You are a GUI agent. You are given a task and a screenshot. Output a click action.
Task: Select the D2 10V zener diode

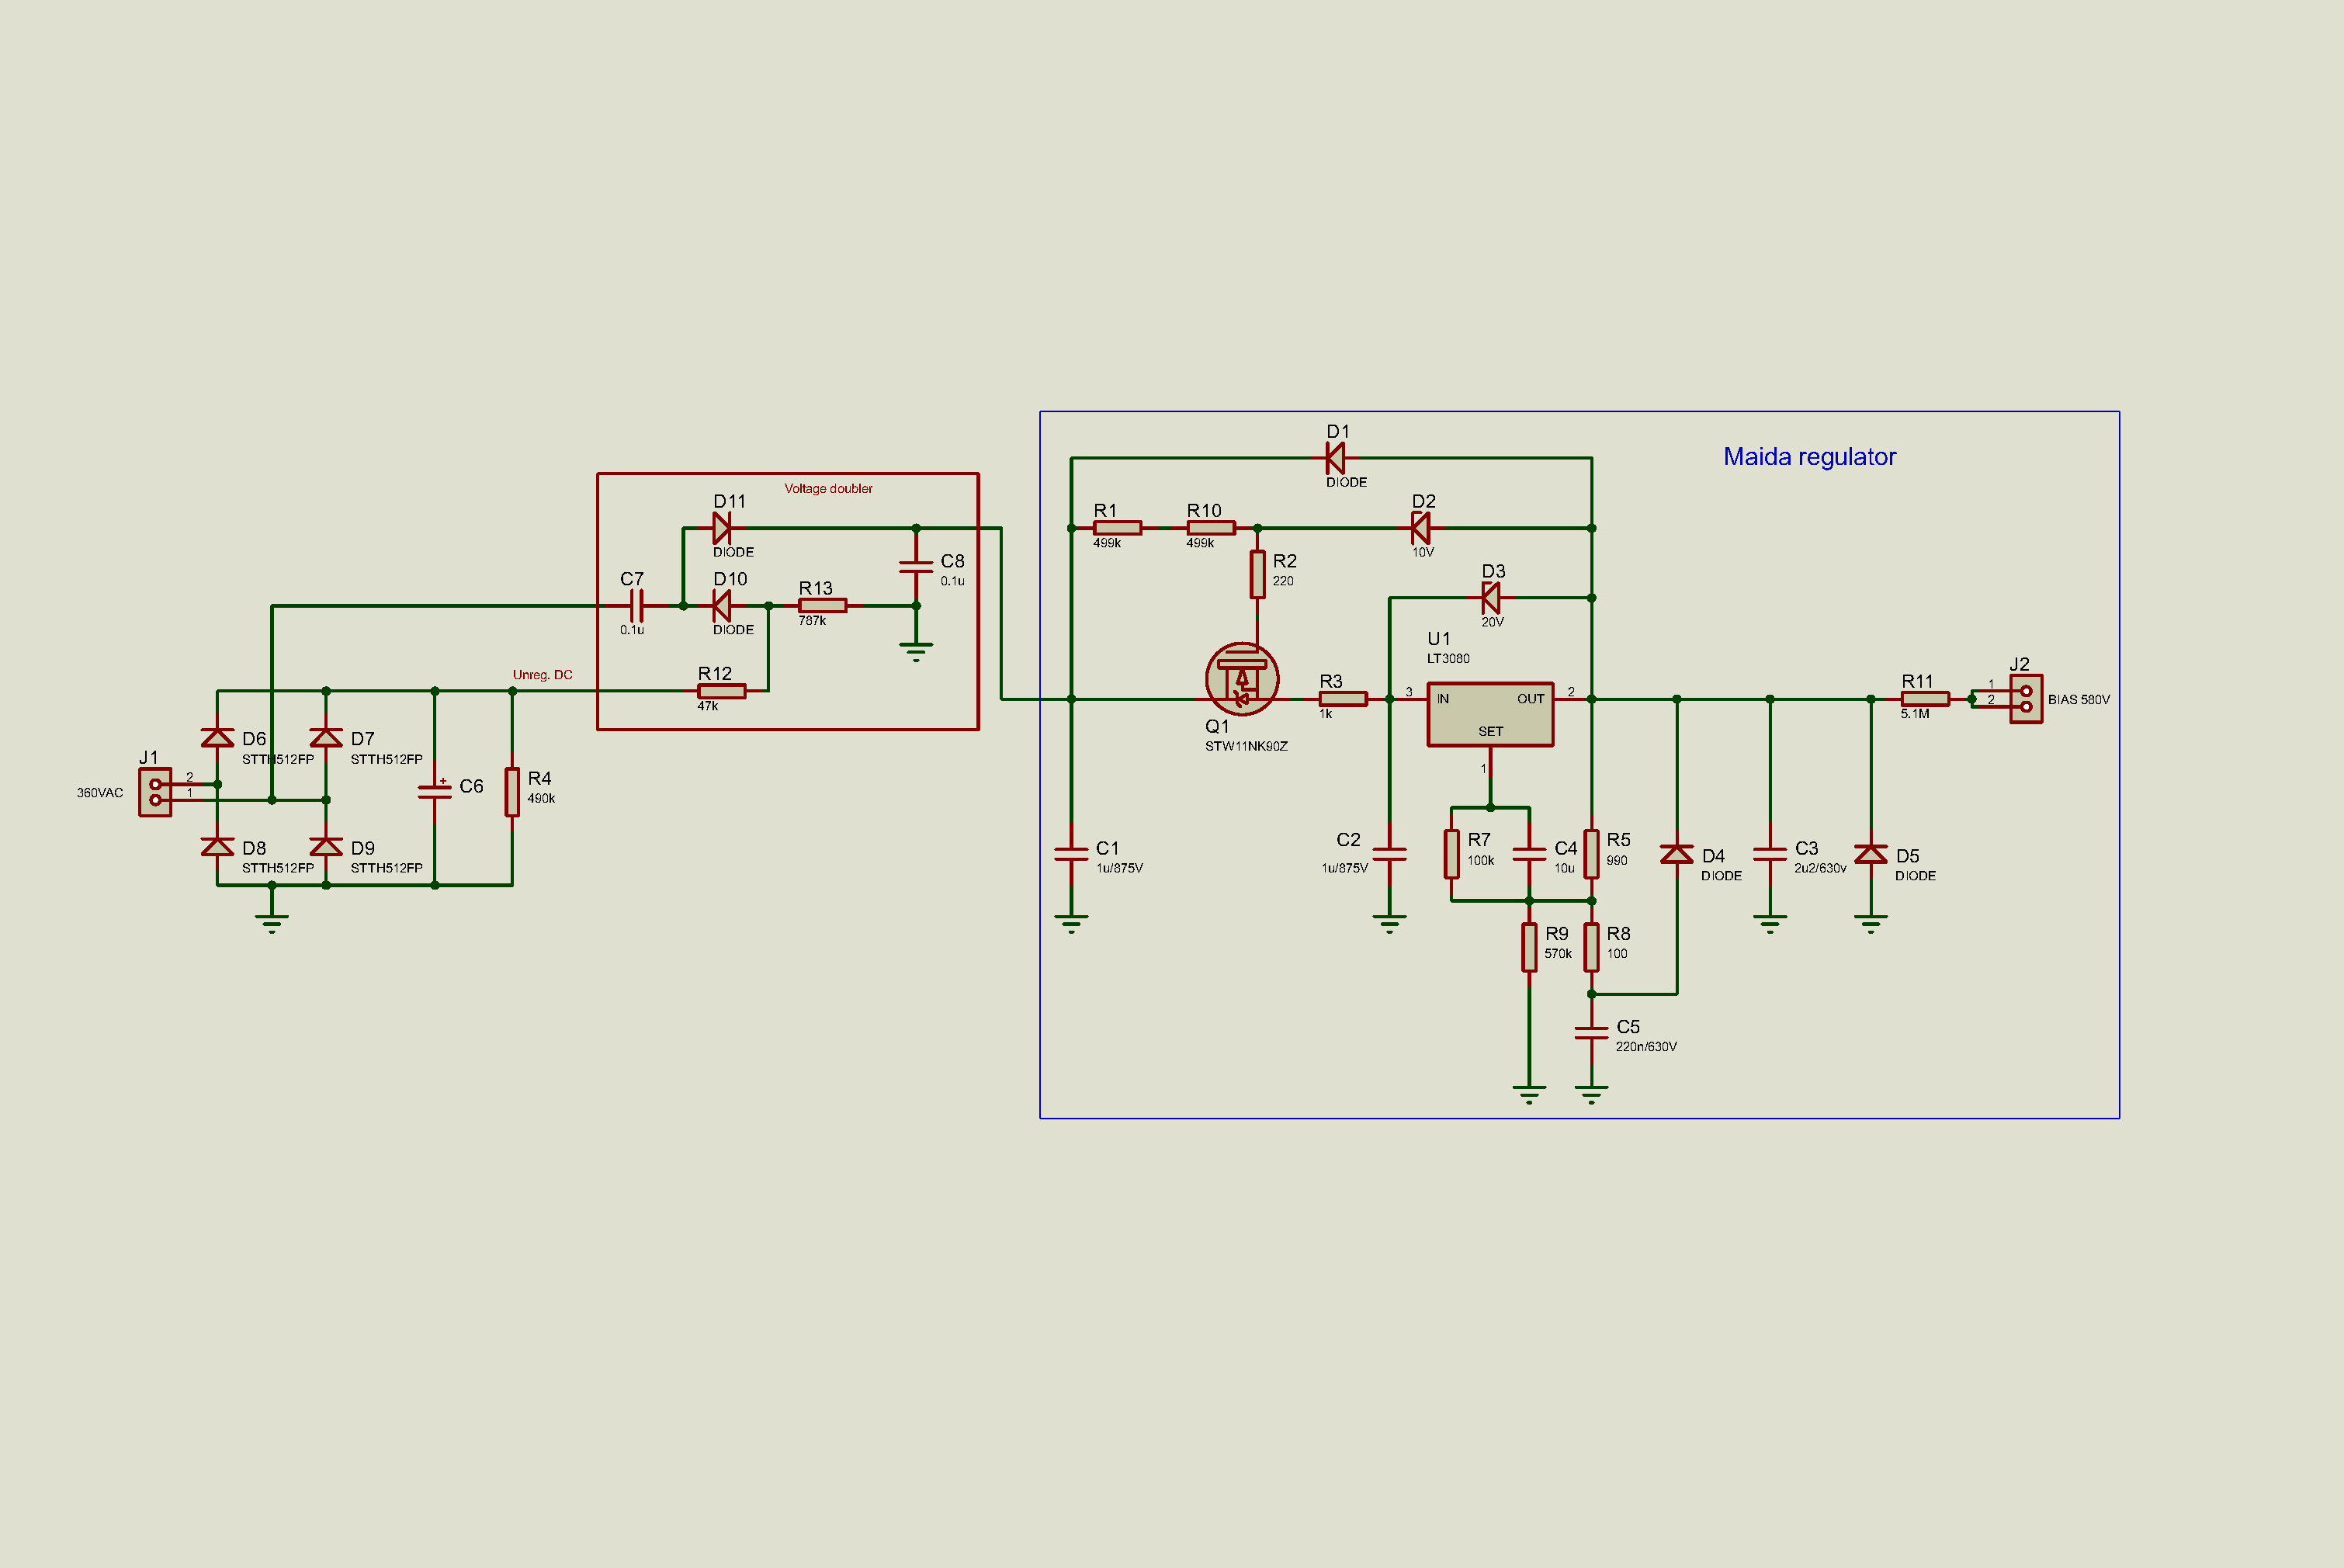click(1421, 528)
